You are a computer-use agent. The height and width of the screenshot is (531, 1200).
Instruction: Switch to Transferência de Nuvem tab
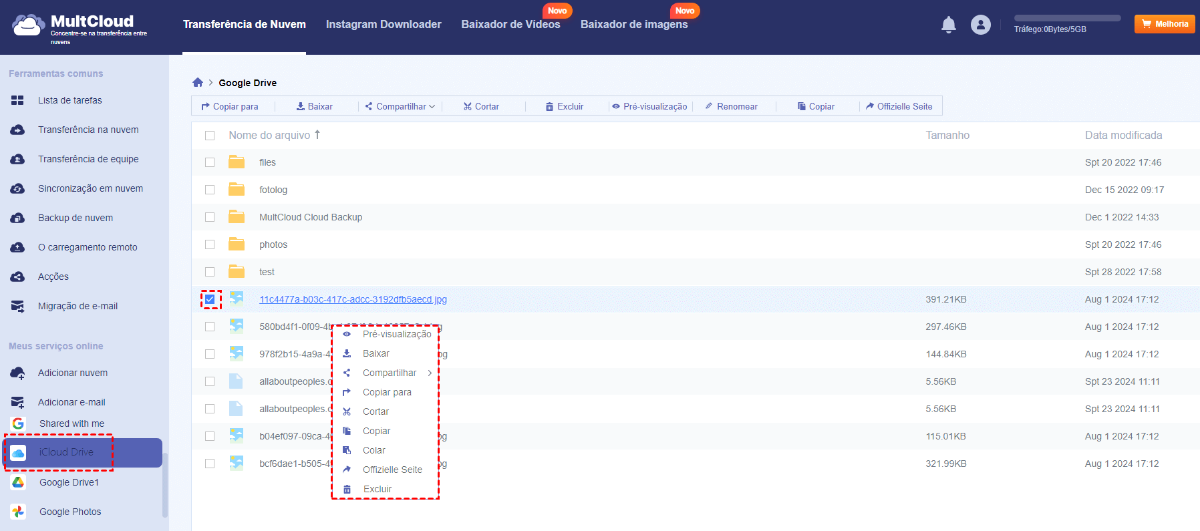point(244,24)
